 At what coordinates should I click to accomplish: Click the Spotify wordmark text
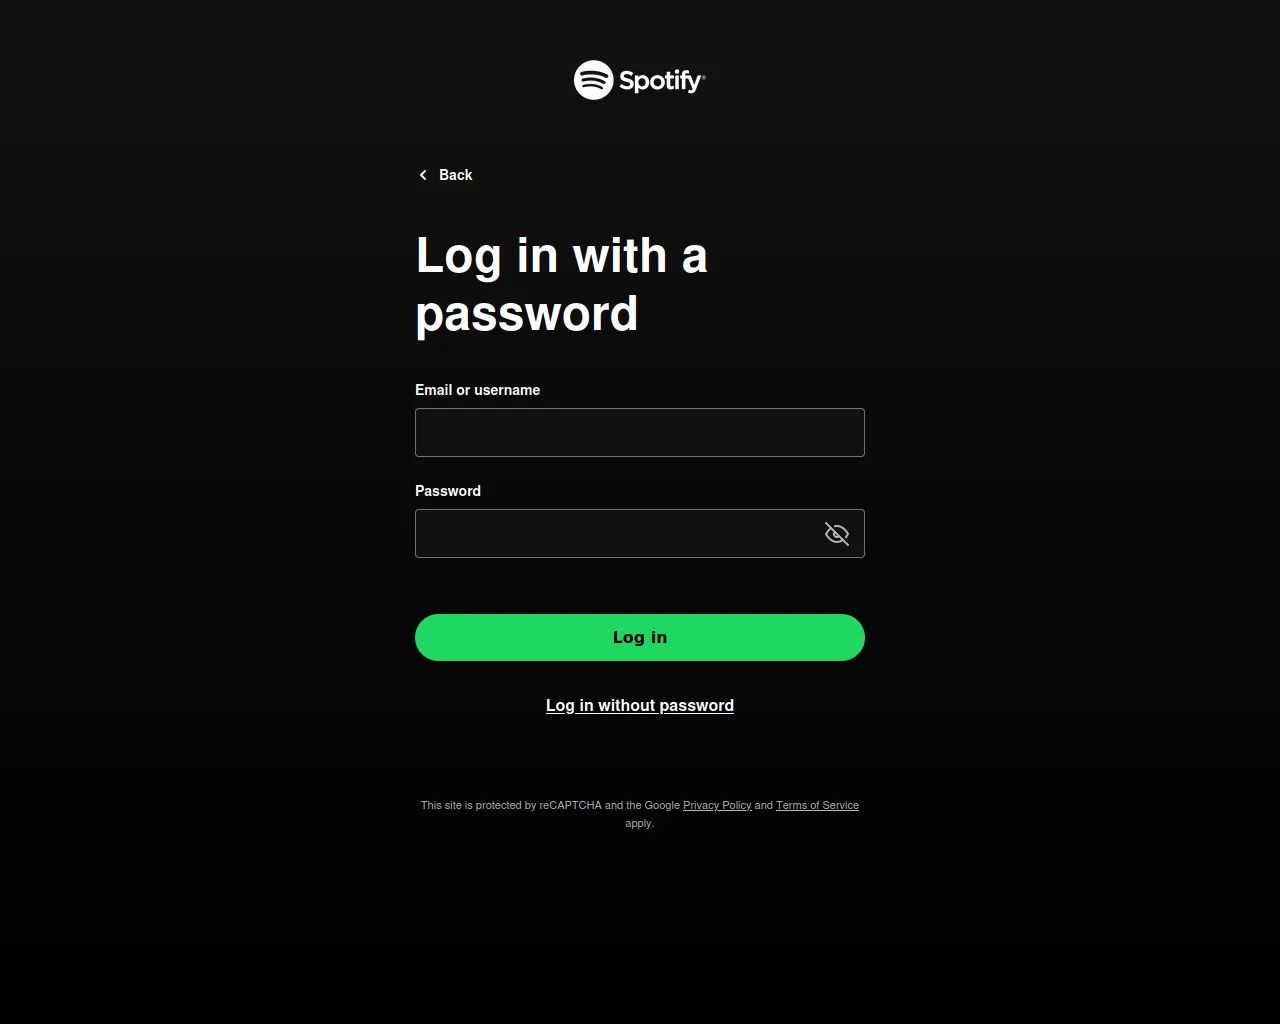pos(661,81)
